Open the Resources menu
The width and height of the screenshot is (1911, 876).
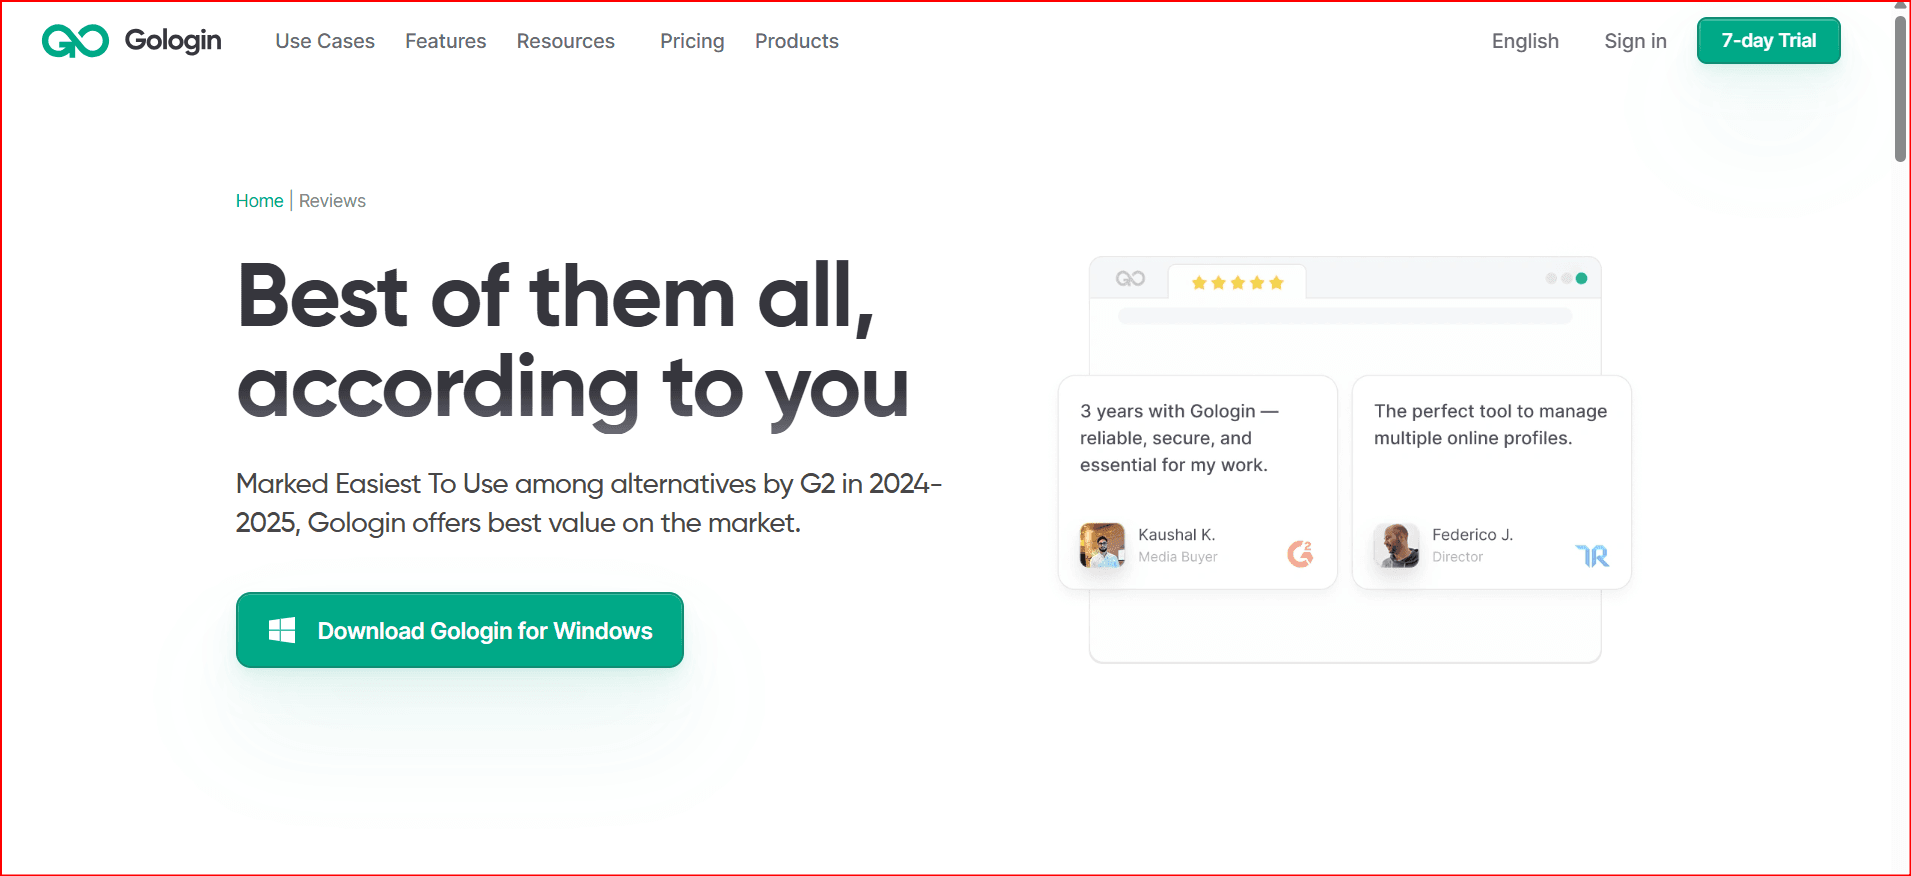tap(565, 41)
